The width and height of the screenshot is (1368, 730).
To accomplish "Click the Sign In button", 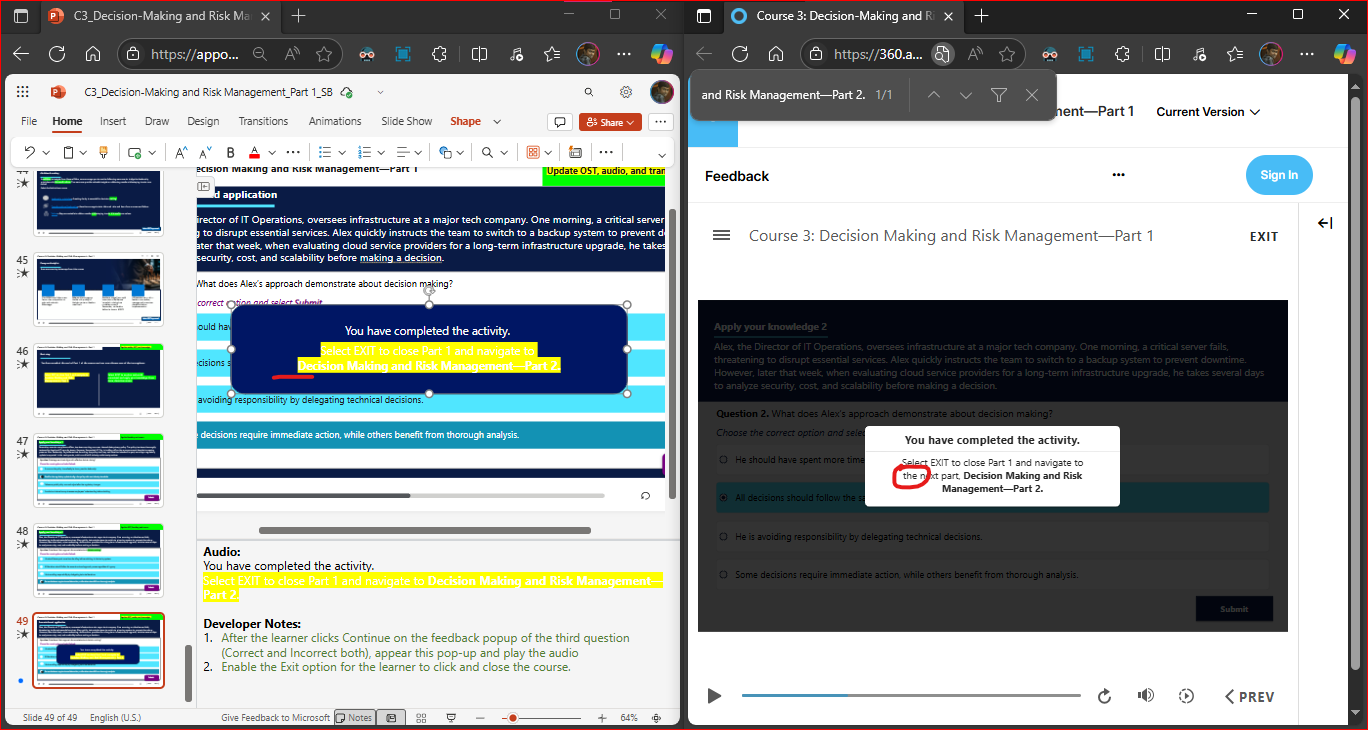I will click(x=1279, y=175).
